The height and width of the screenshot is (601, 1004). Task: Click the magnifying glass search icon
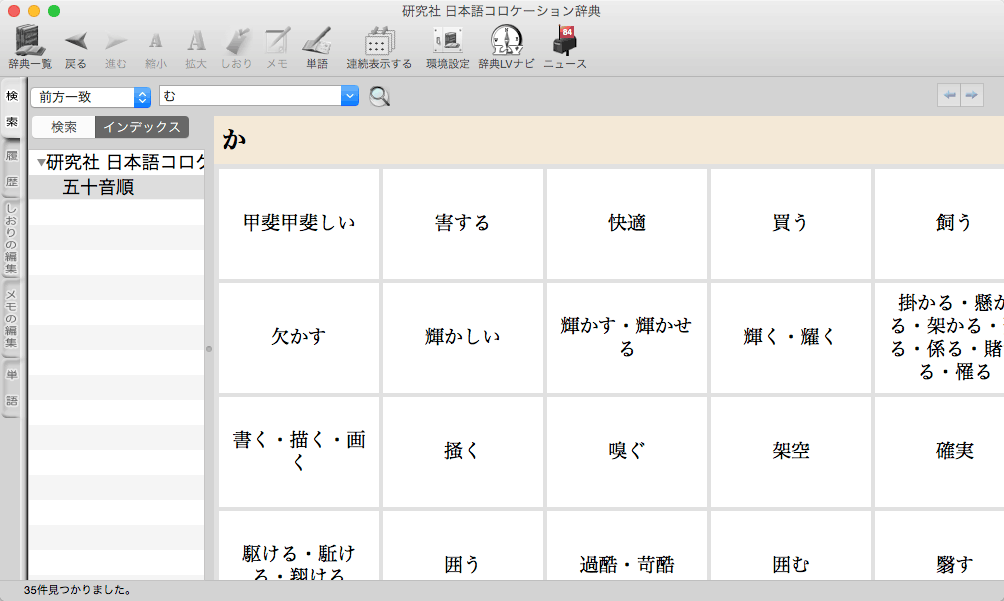[x=380, y=96]
